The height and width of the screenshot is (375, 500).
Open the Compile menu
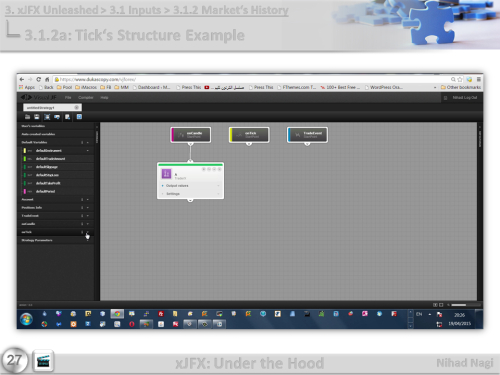pyautogui.click(x=86, y=98)
